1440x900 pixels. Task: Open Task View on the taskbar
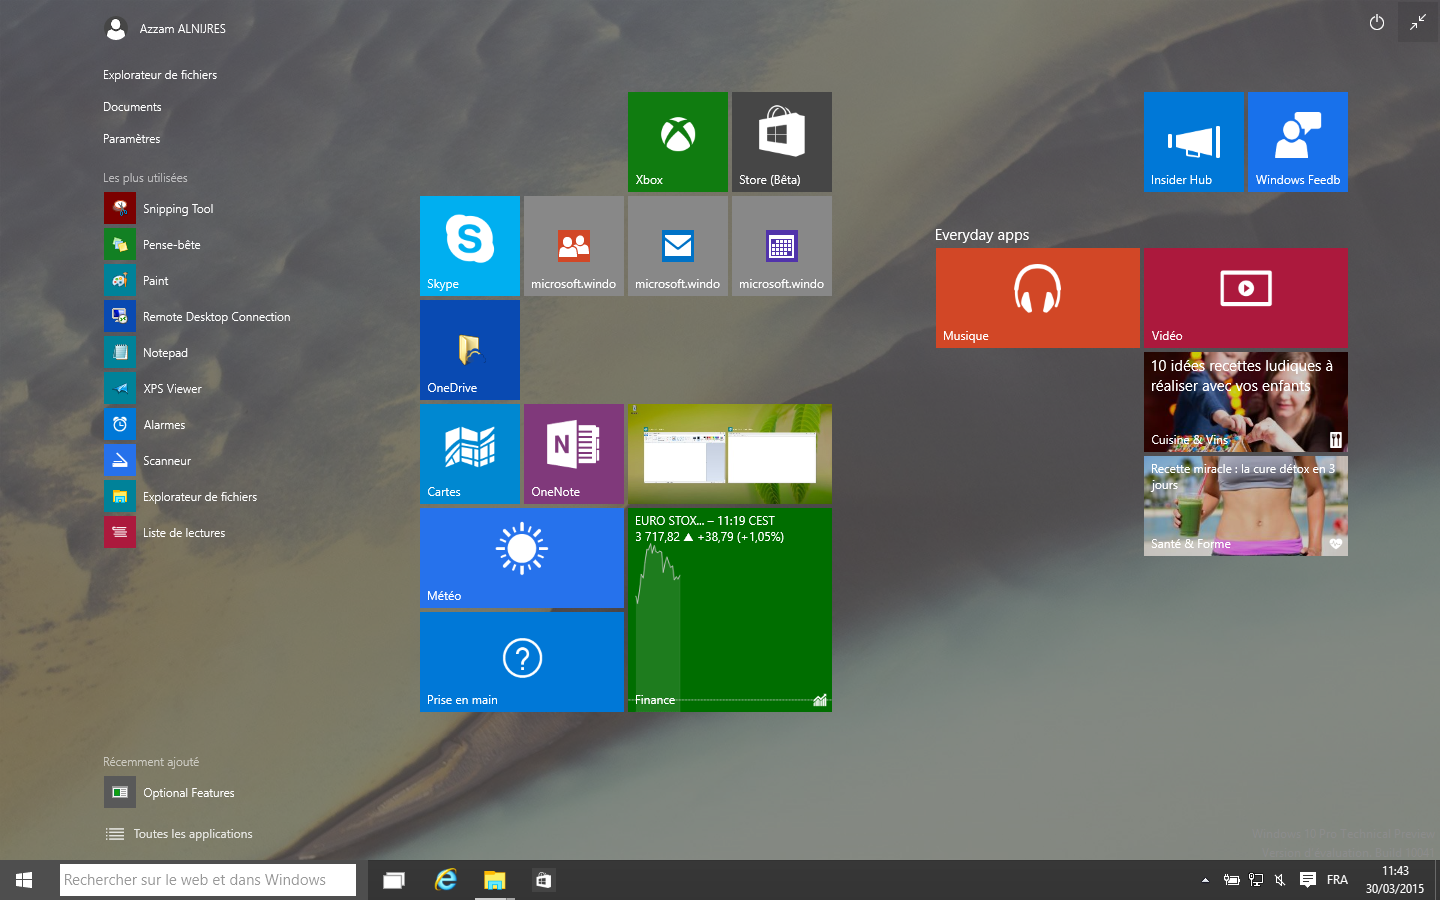394,880
